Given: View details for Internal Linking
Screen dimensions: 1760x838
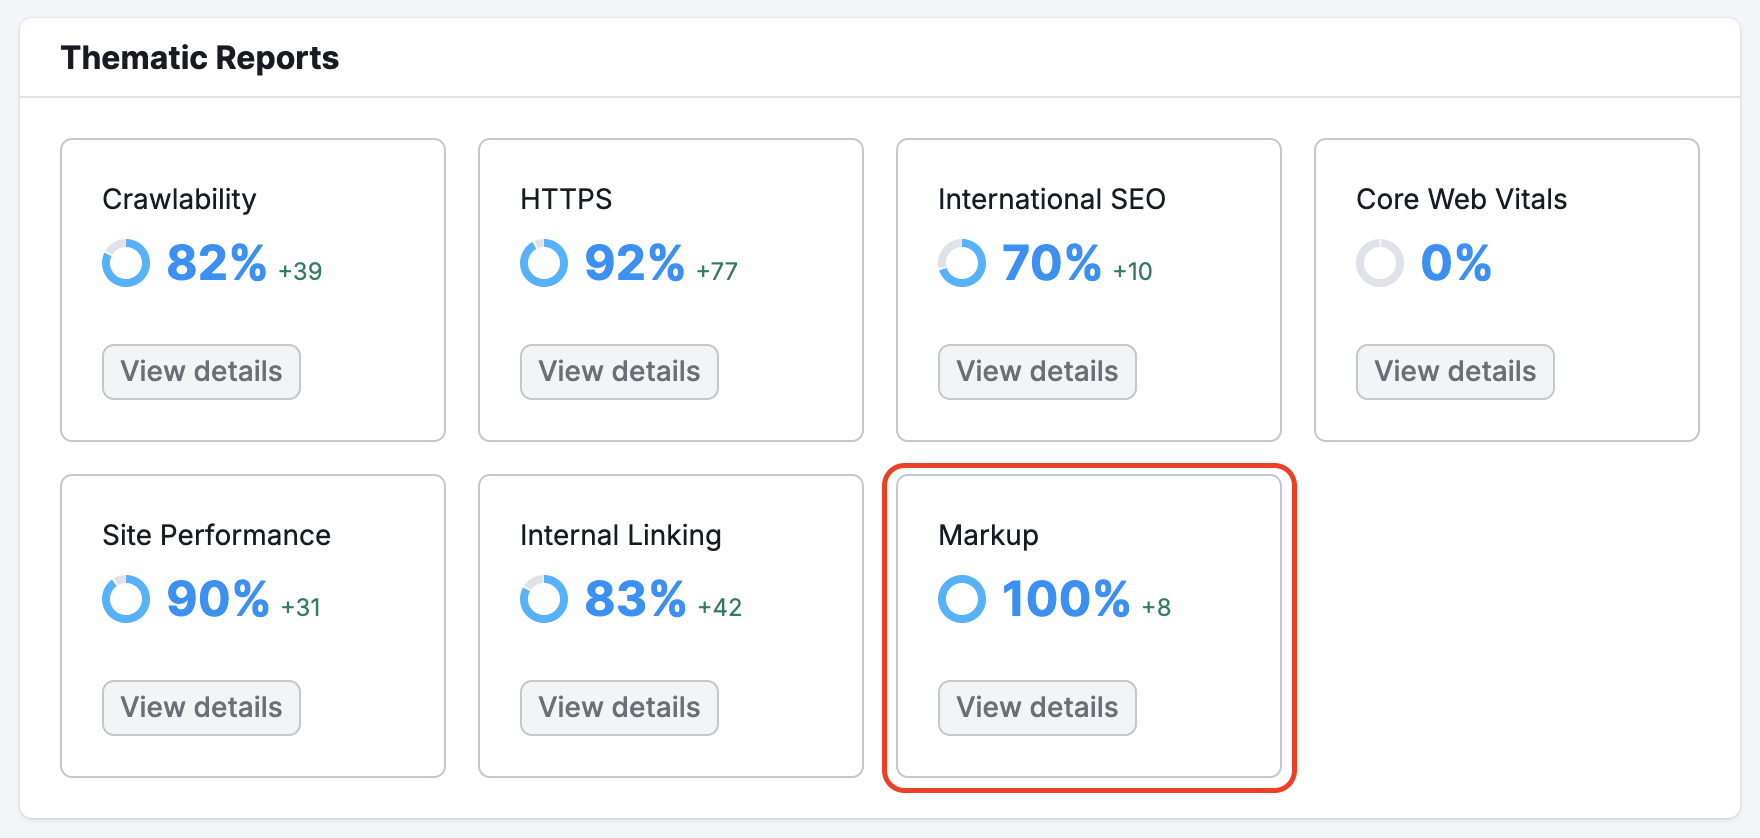Looking at the screenshot, I should (x=619, y=708).
